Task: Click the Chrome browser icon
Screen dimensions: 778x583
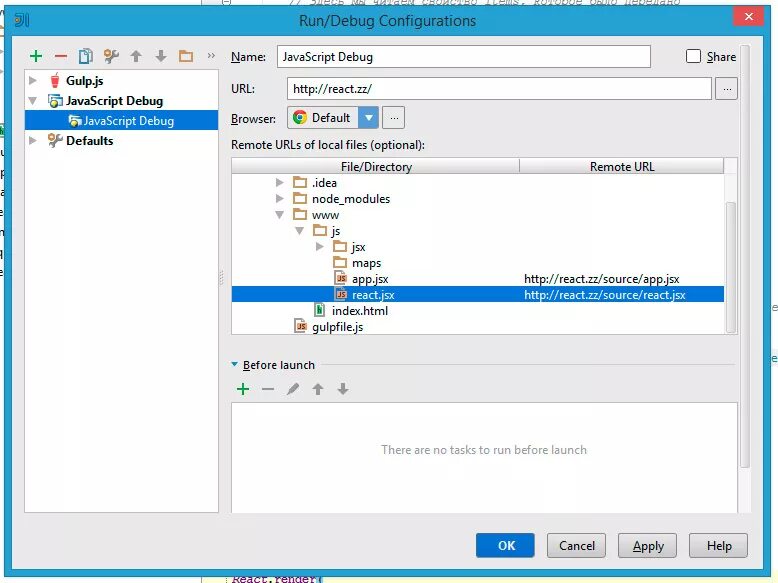Action: pyautogui.click(x=300, y=118)
